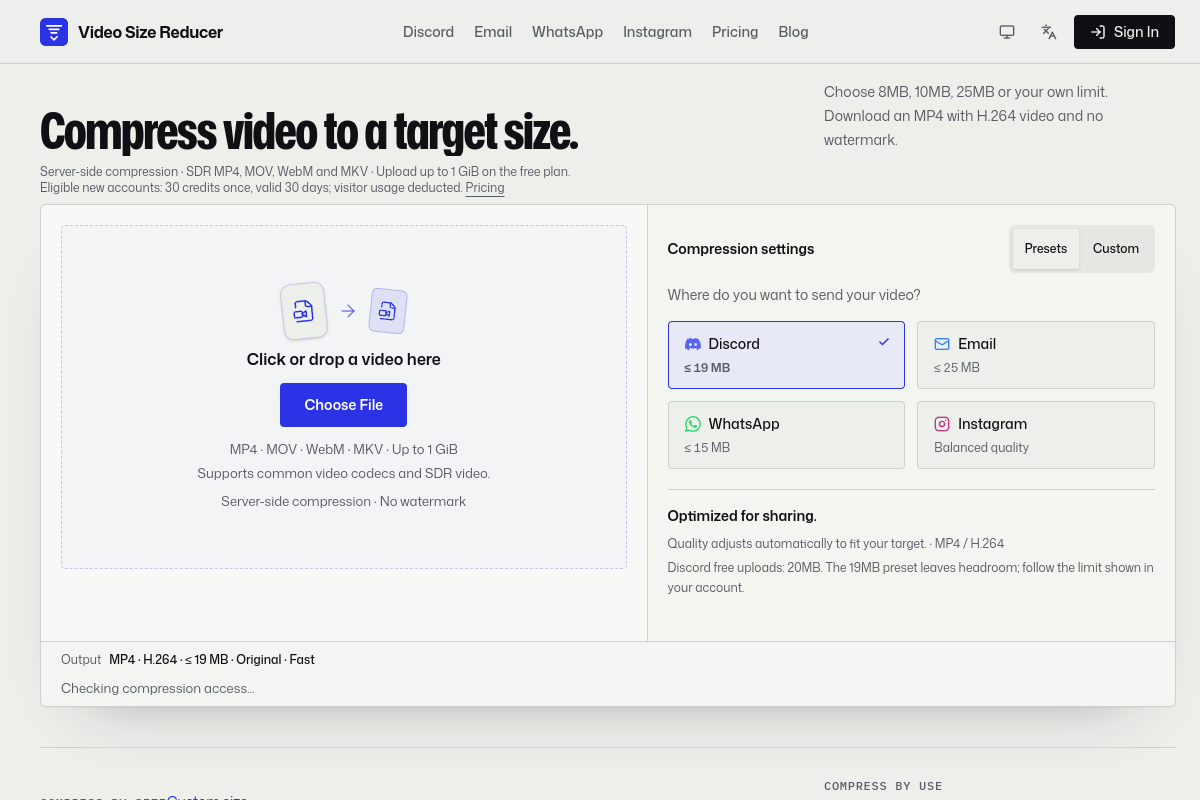Viewport: 1200px width, 800px height.
Task: Select the Email ≤ 25 MB preset
Action: coord(1036,355)
